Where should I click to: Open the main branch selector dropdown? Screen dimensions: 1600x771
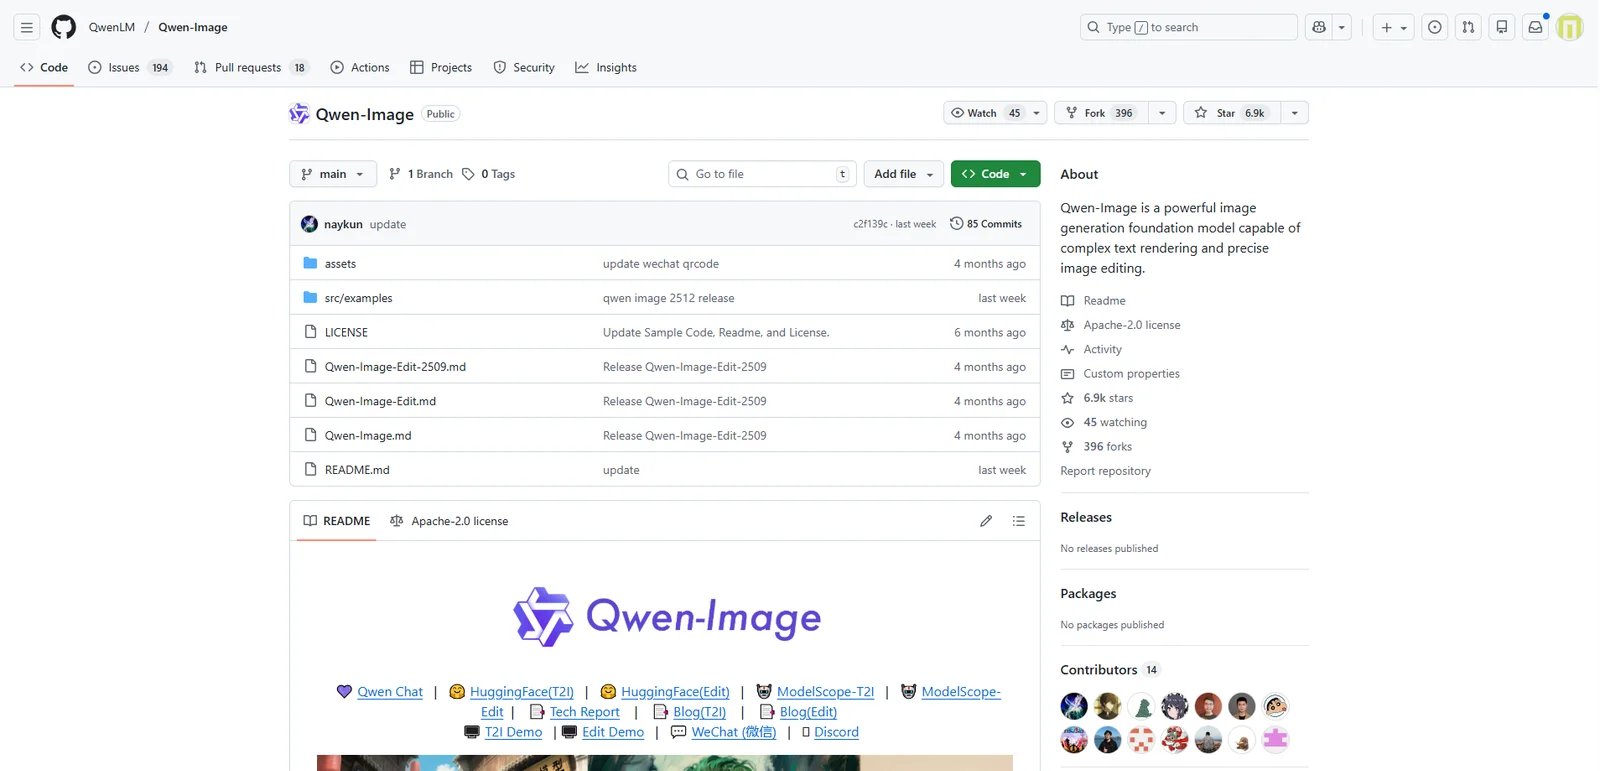tap(333, 174)
